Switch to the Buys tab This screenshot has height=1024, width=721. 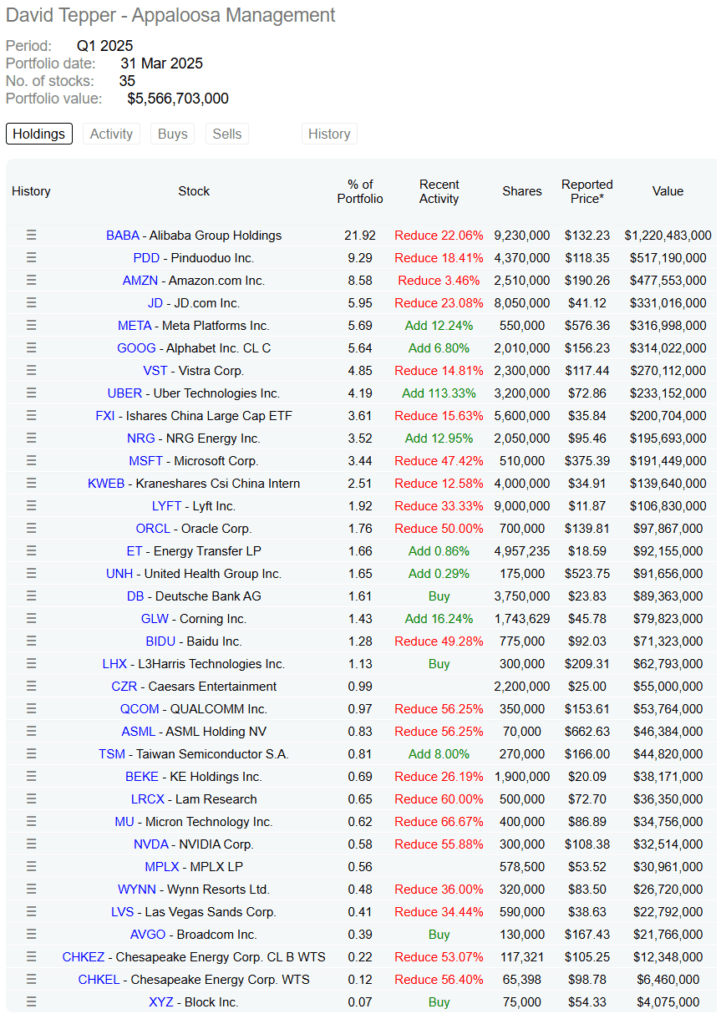(x=172, y=134)
